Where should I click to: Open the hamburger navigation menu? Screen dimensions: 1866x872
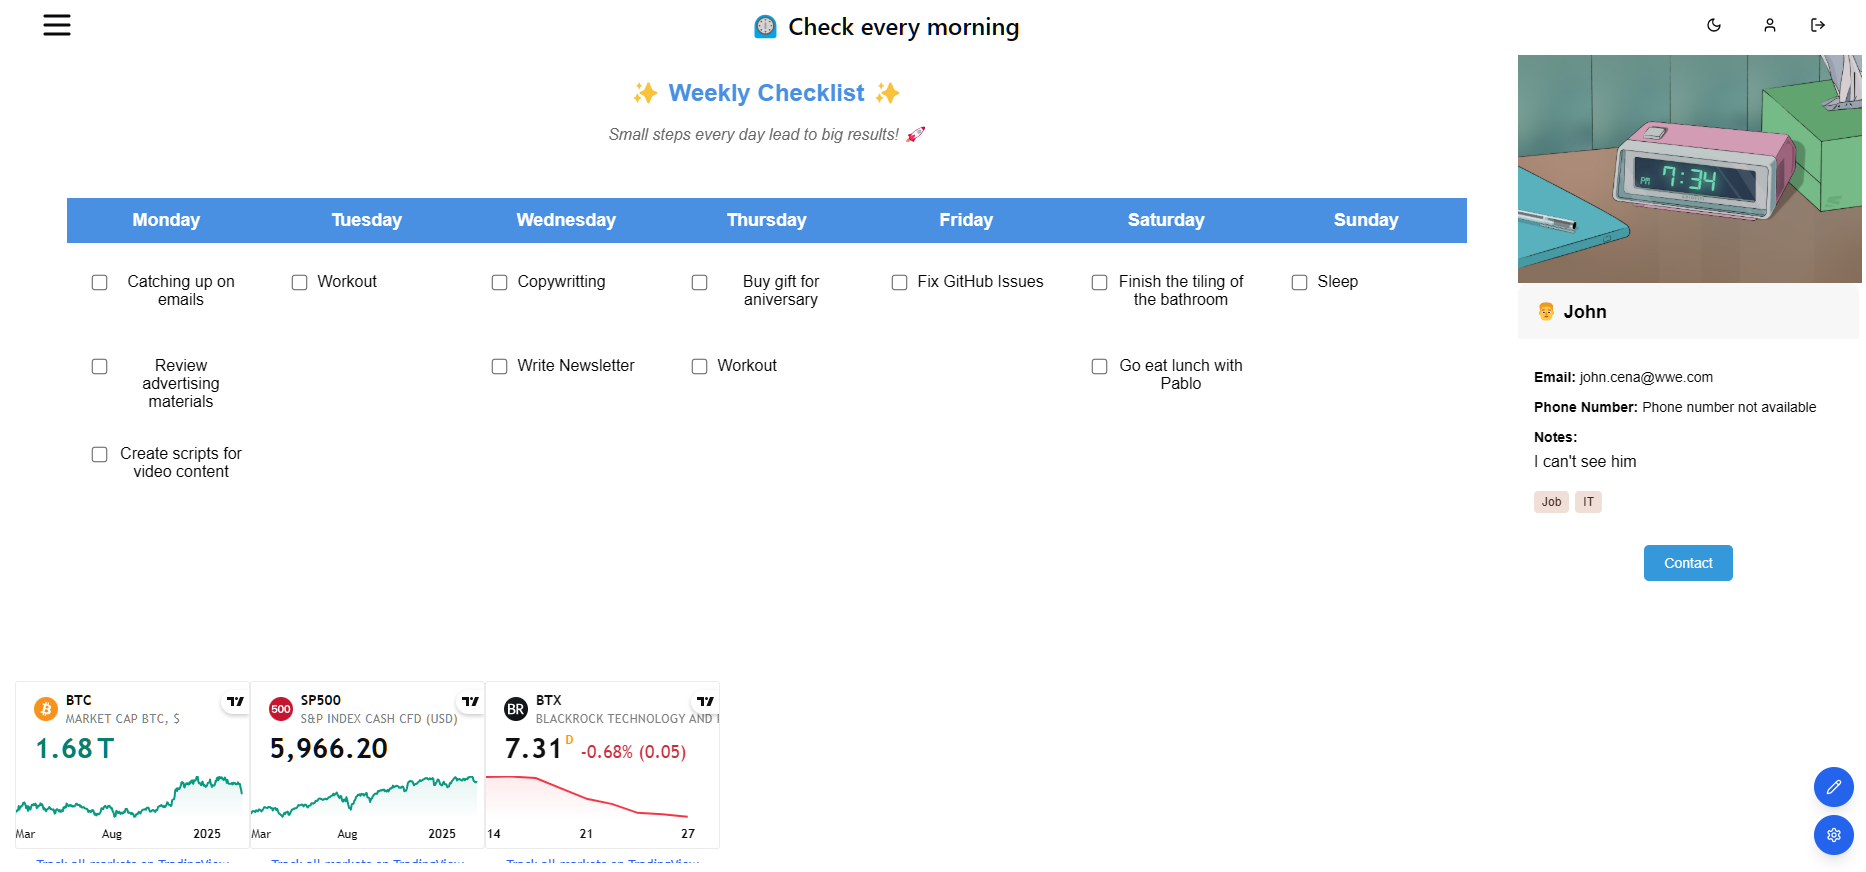click(57, 25)
